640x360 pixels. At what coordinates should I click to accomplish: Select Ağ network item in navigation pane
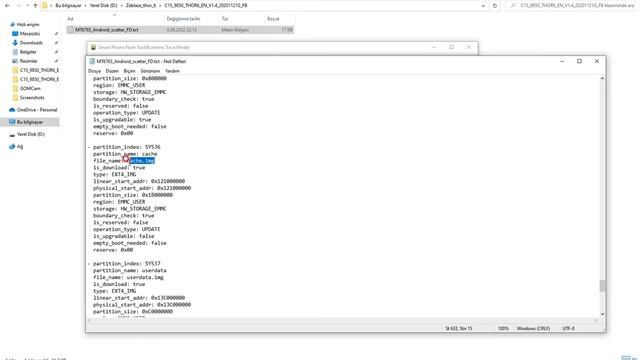coord(20,147)
